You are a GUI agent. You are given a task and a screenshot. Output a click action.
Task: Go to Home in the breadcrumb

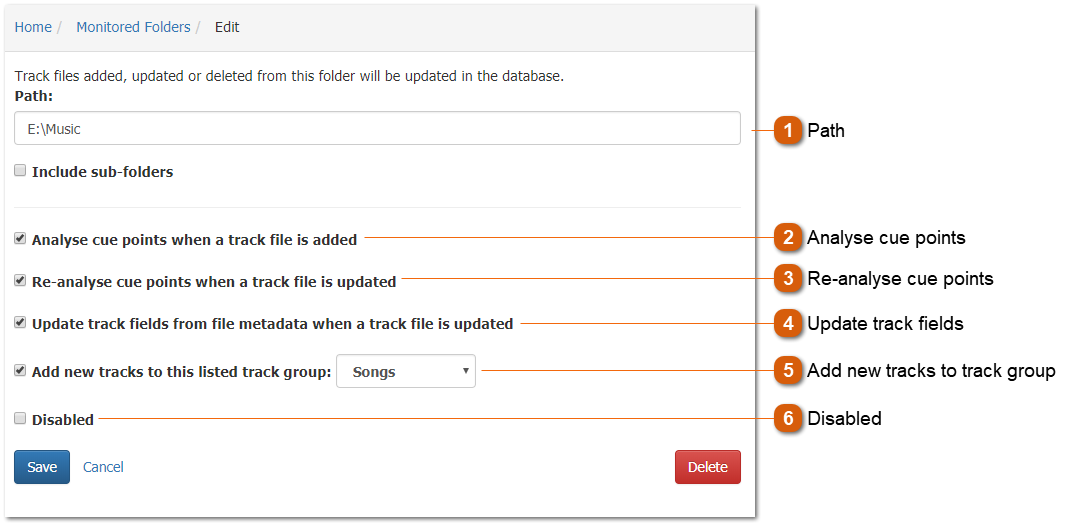pos(33,27)
